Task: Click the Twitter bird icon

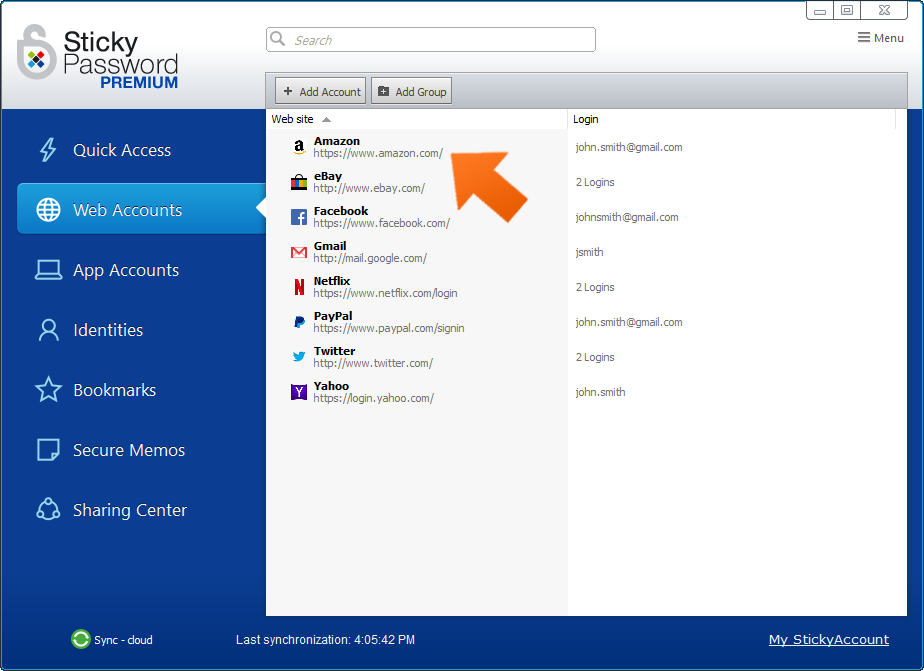Action: tap(299, 357)
